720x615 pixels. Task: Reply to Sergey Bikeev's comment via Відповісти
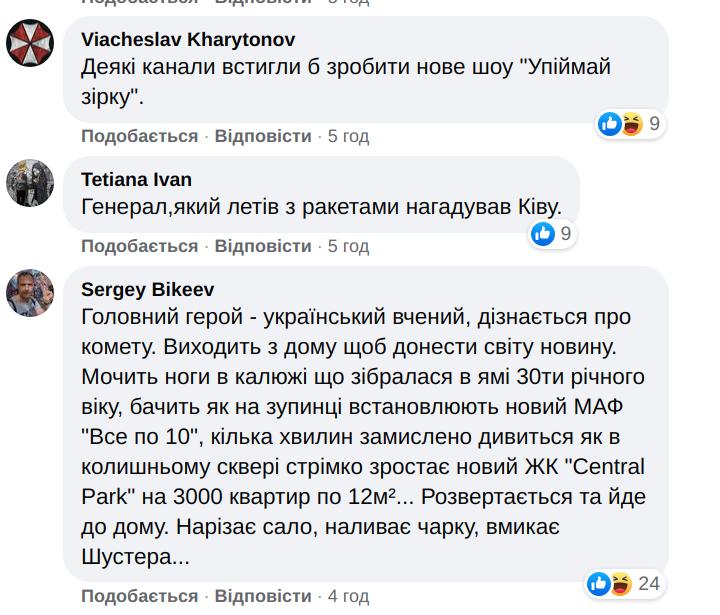263,597
